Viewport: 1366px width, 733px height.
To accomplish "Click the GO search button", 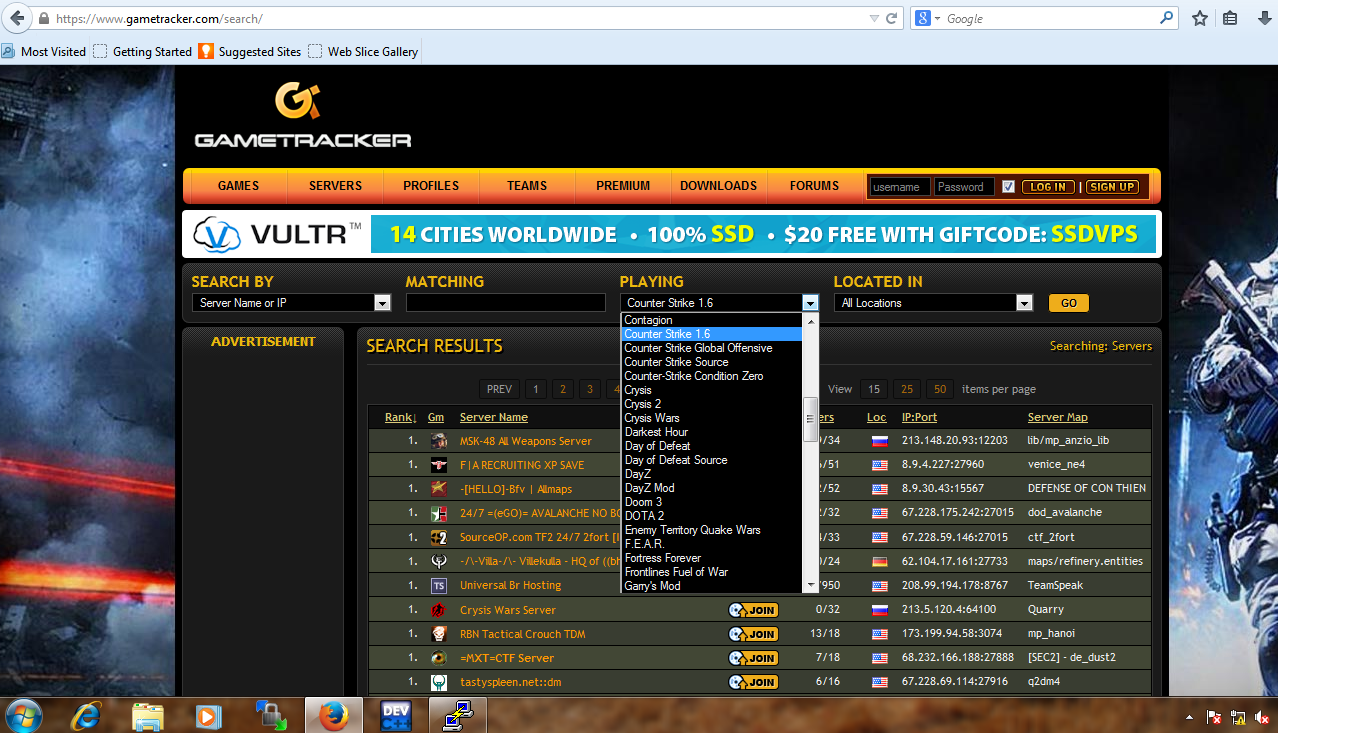I will pyautogui.click(x=1069, y=303).
